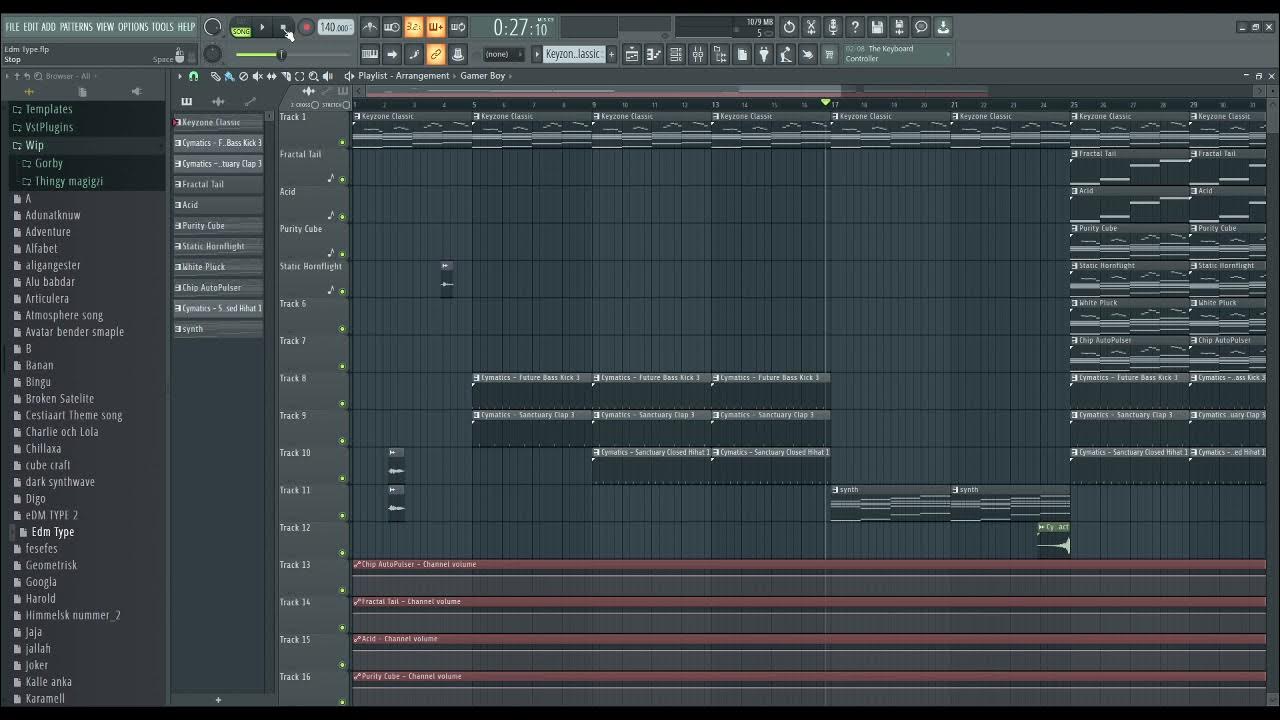Image resolution: width=1280 pixels, height=720 pixels.
Task: Select the playlist Mute tool
Action: tap(258, 76)
